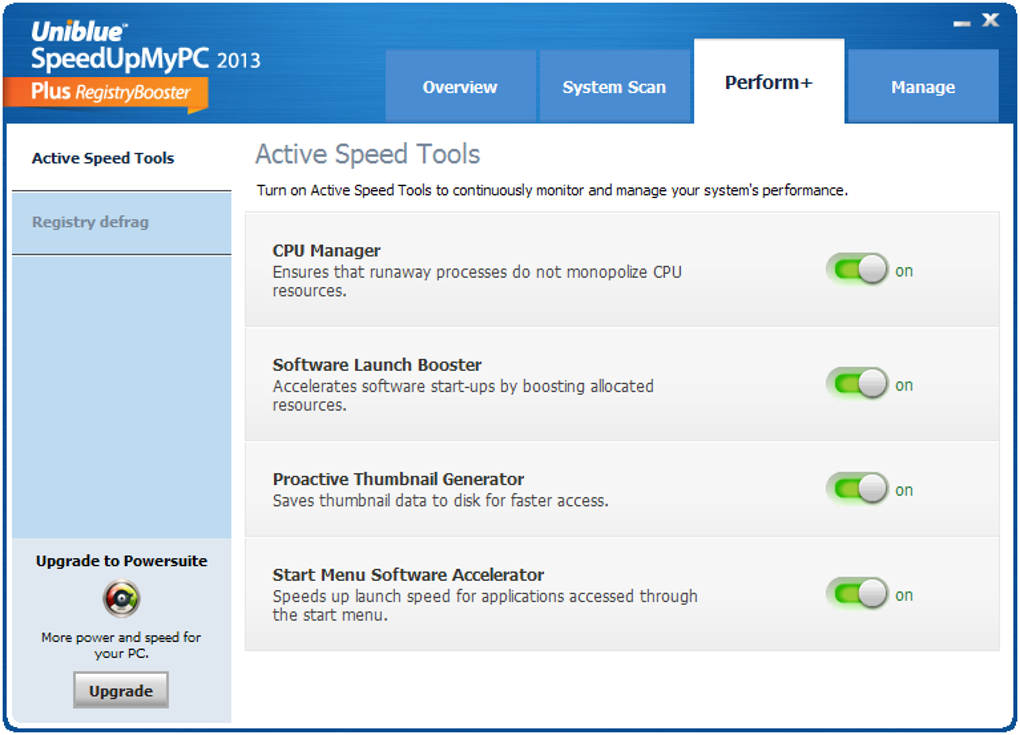Minimize the SpeedUpMyPC window

962,23
